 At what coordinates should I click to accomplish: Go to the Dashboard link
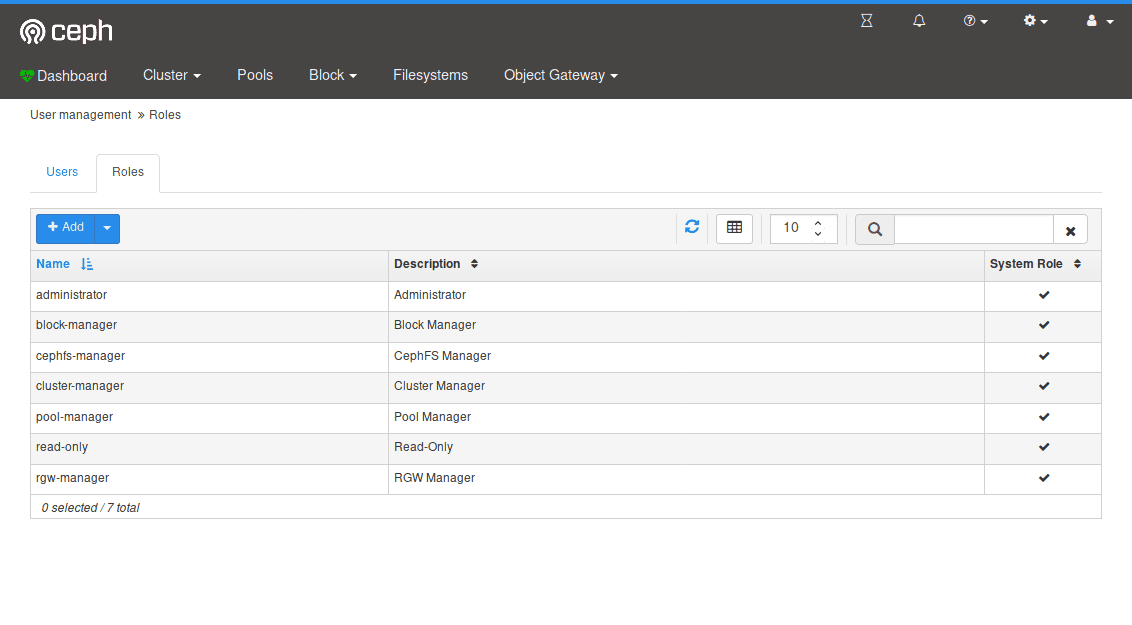pos(64,75)
